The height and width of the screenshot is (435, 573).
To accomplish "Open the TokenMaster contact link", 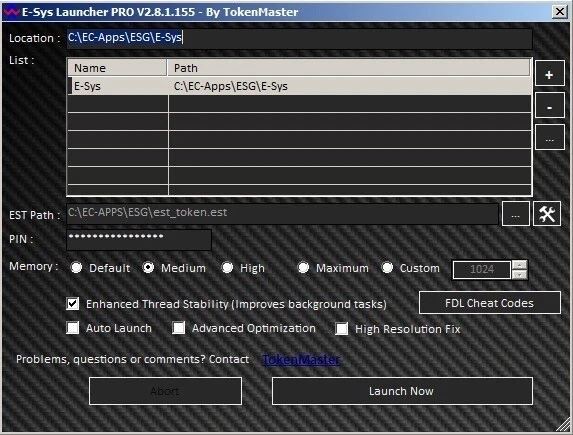I will [x=301, y=359].
